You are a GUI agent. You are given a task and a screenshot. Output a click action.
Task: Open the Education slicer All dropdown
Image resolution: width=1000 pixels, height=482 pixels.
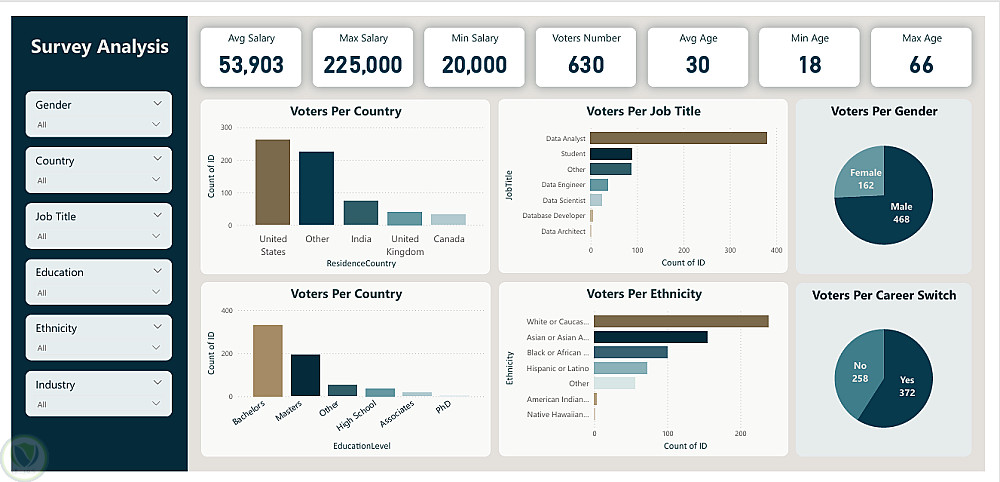[98, 293]
